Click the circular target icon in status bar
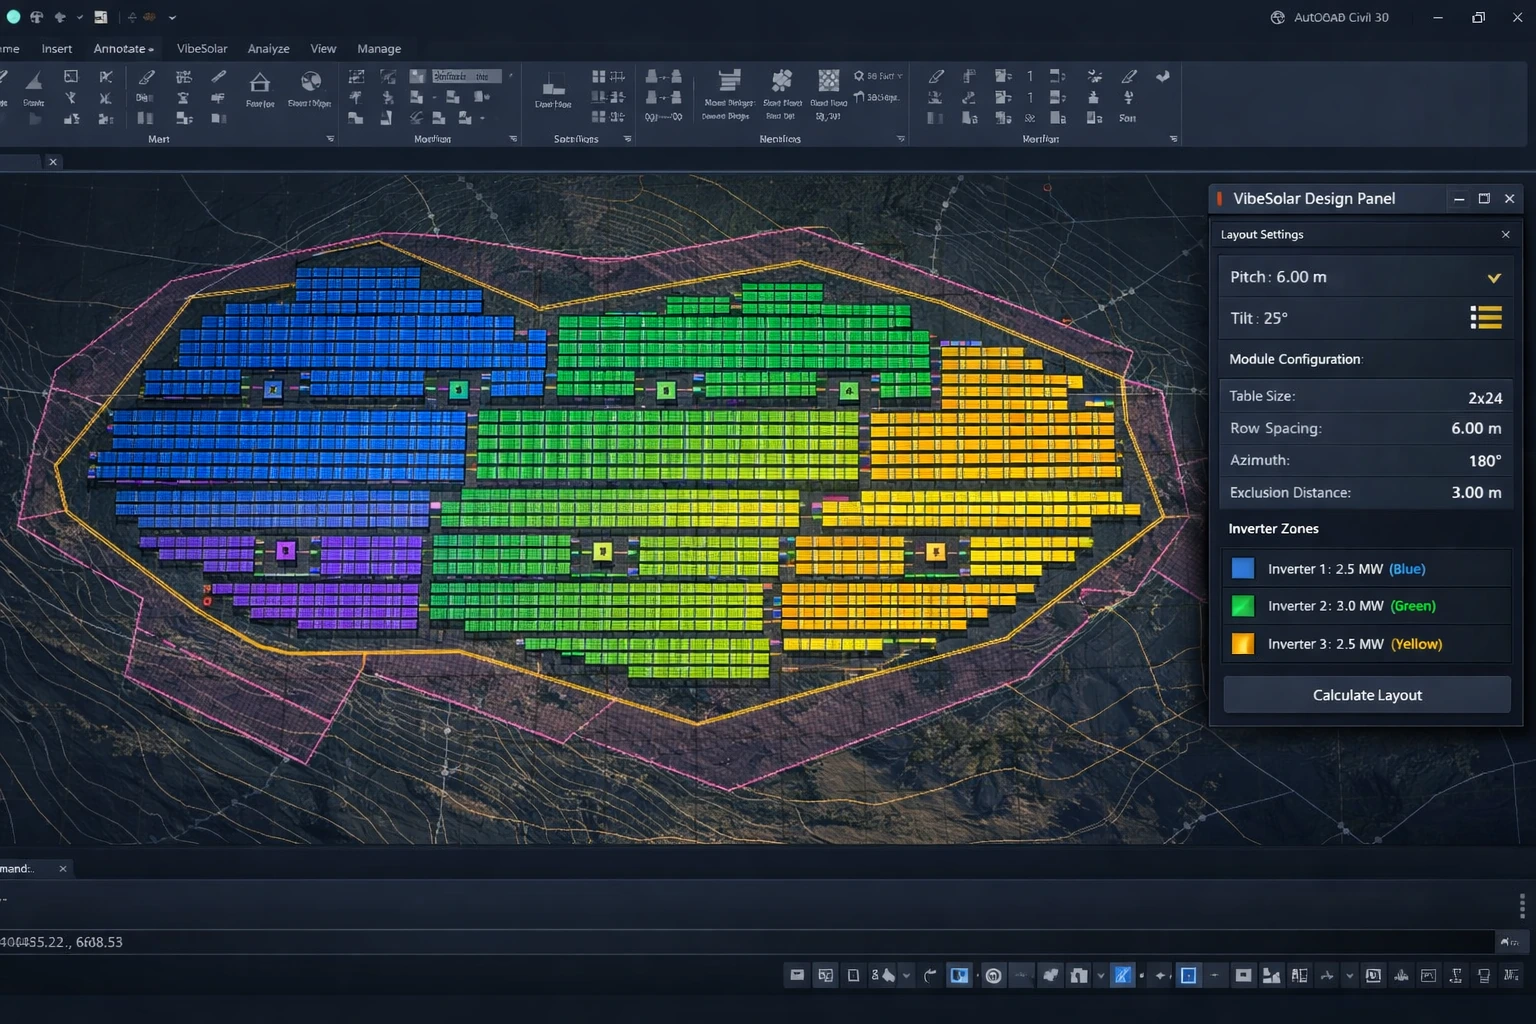 993,976
